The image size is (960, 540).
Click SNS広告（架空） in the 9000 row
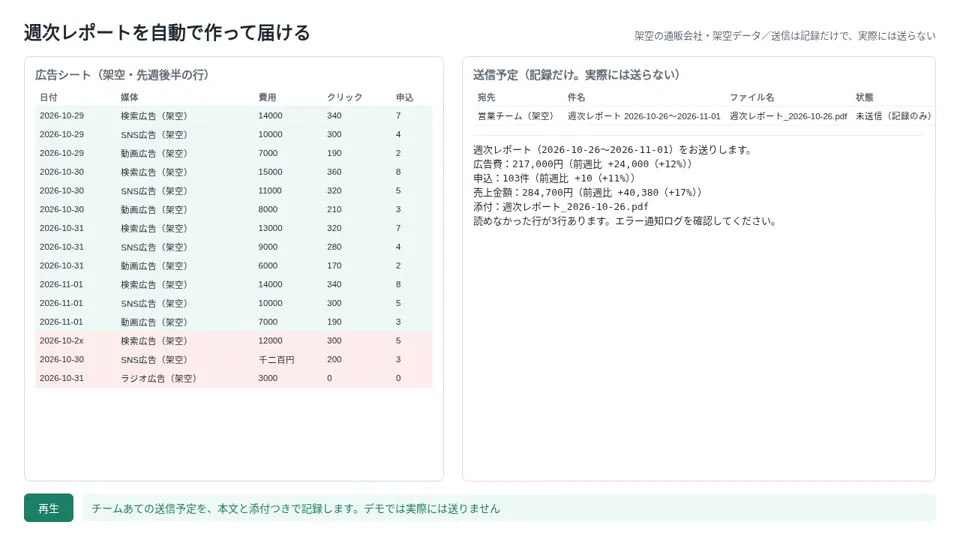(154, 247)
